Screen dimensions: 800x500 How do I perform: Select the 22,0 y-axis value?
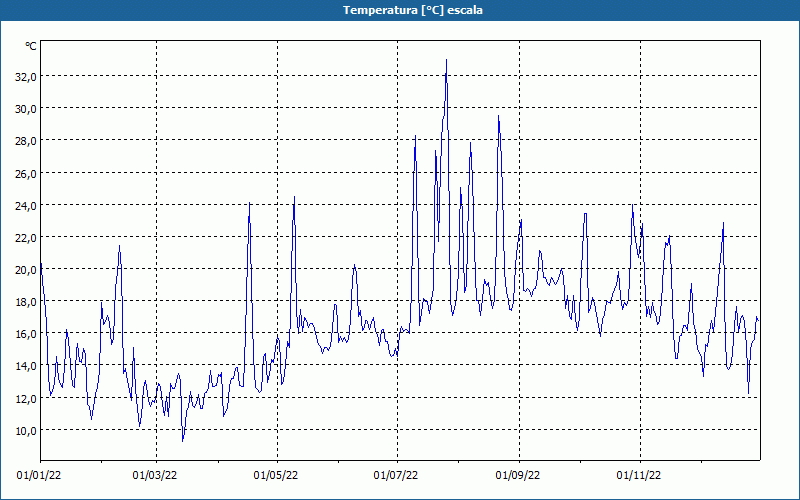[x=26, y=237]
